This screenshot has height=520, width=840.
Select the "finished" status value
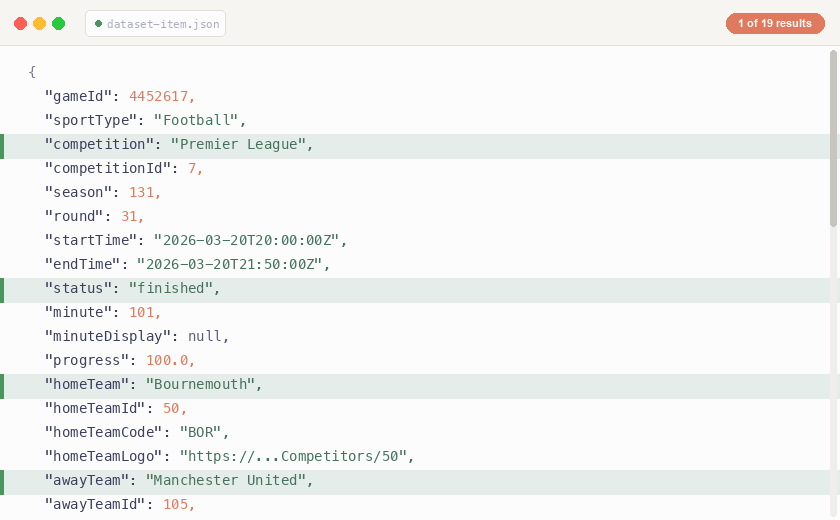[171, 288]
